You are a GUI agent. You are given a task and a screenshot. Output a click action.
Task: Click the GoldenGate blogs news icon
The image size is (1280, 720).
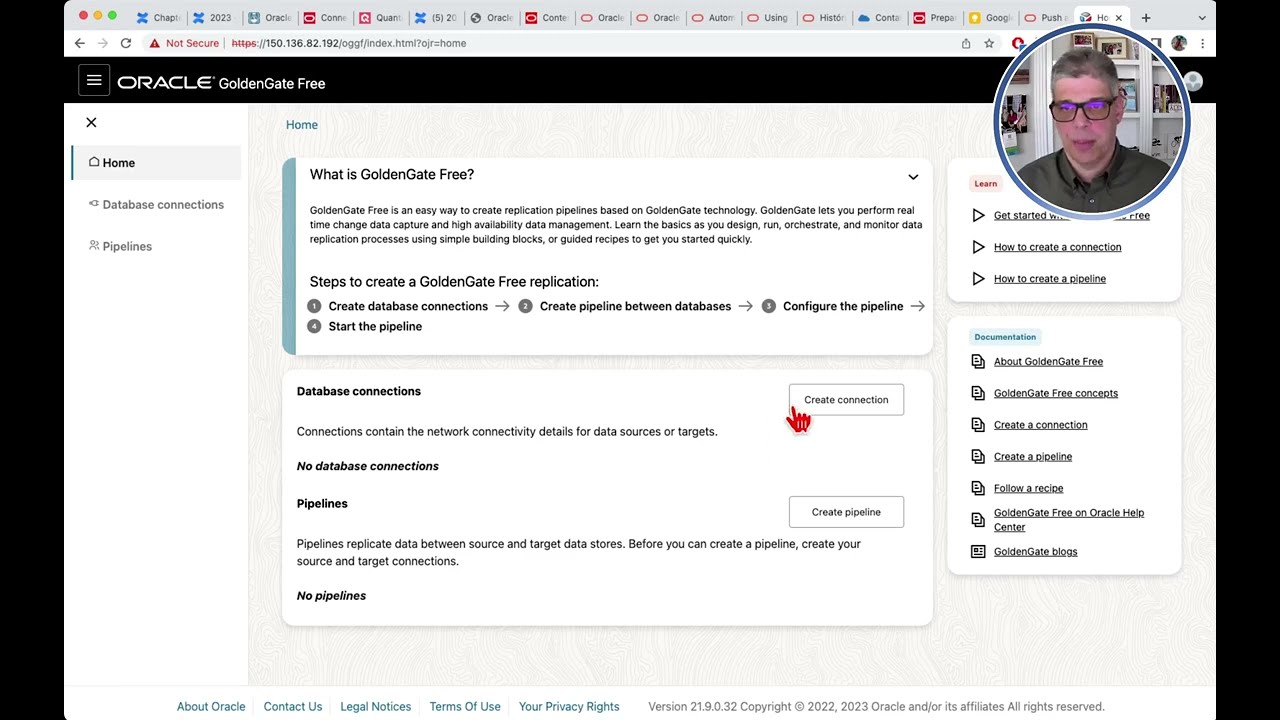[978, 552]
